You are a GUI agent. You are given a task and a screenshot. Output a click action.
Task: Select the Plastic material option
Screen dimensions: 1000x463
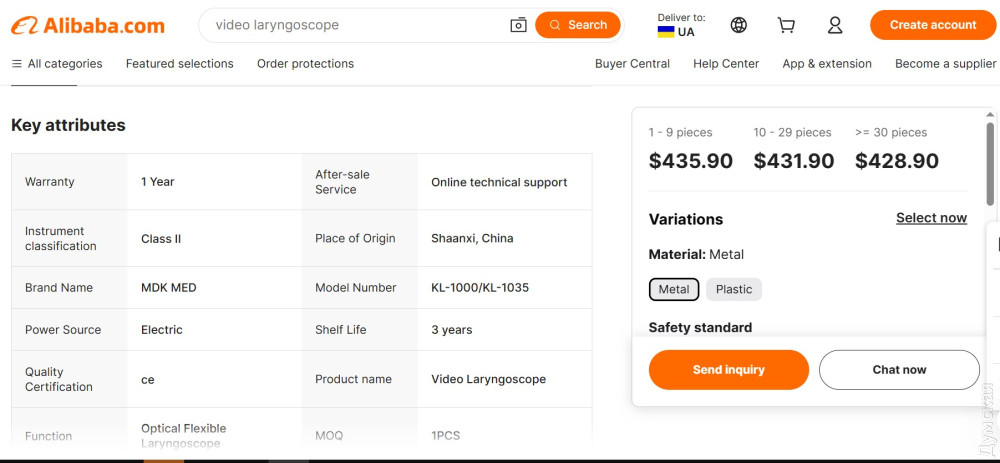733,289
